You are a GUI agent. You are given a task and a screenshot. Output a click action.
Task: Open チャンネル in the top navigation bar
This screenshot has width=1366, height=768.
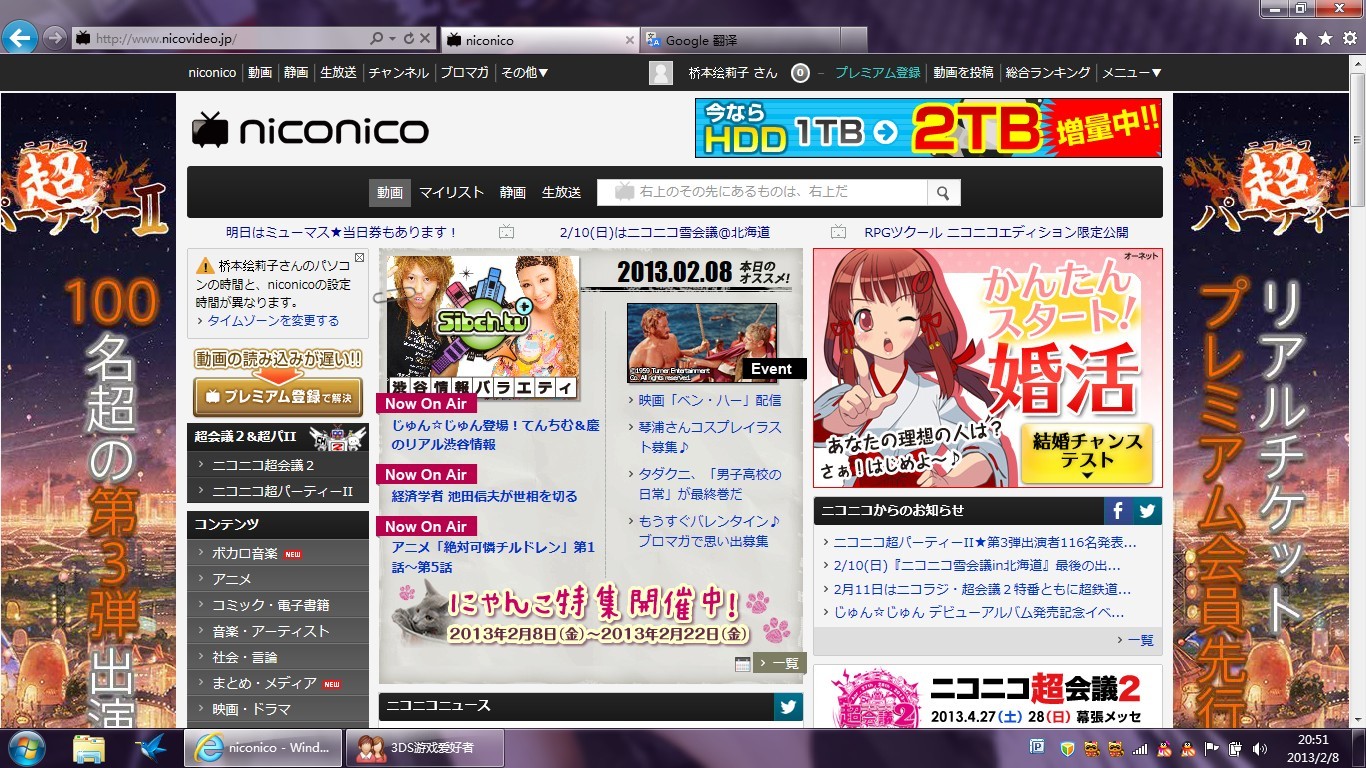click(398, 73)
